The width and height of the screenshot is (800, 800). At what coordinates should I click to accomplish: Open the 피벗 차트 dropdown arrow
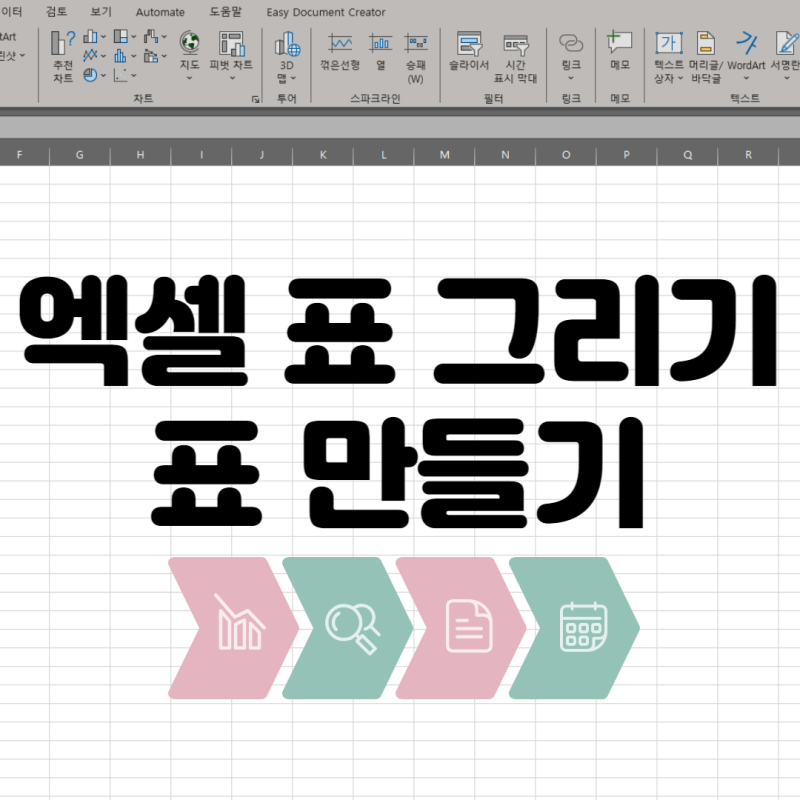(x=232, y=78)
